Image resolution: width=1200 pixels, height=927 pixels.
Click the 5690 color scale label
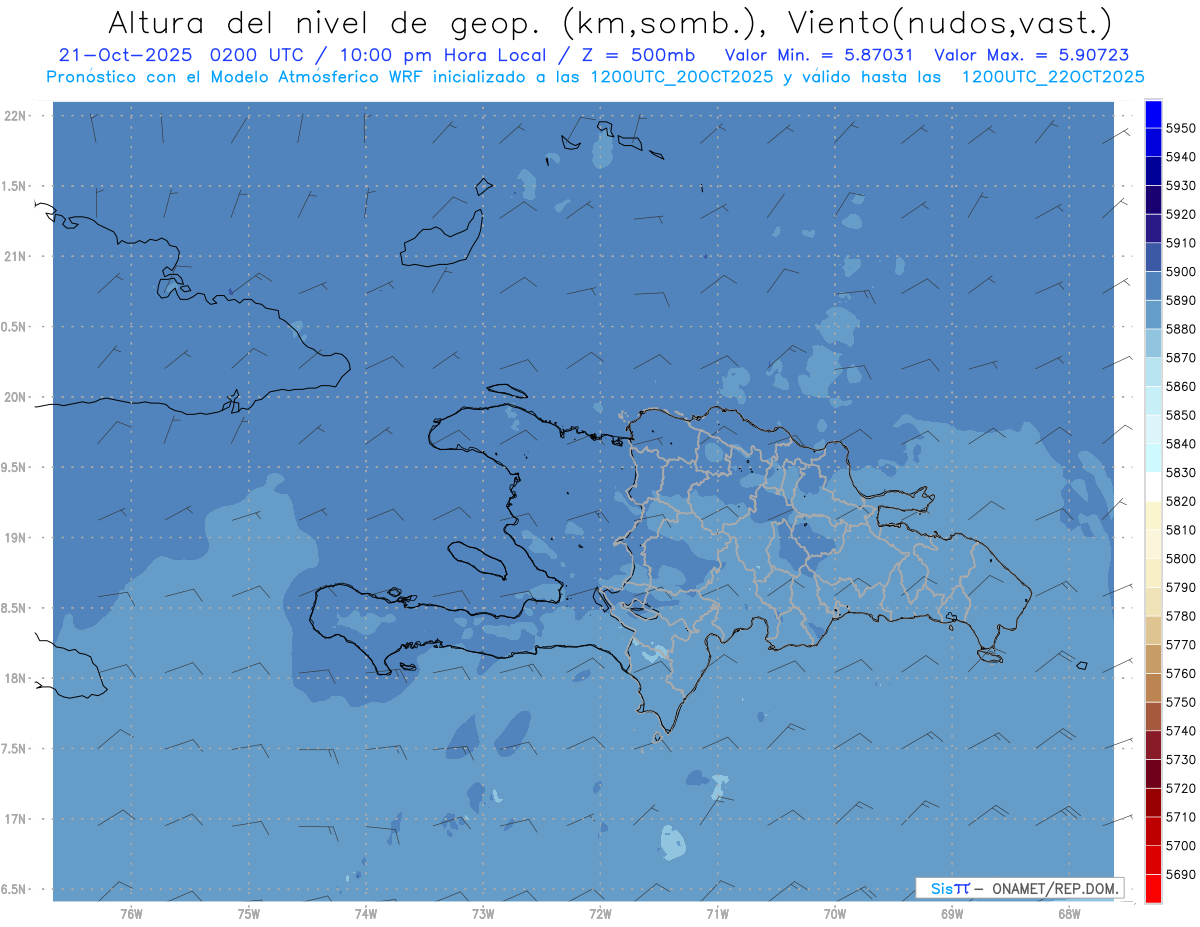click(1181, 874)
